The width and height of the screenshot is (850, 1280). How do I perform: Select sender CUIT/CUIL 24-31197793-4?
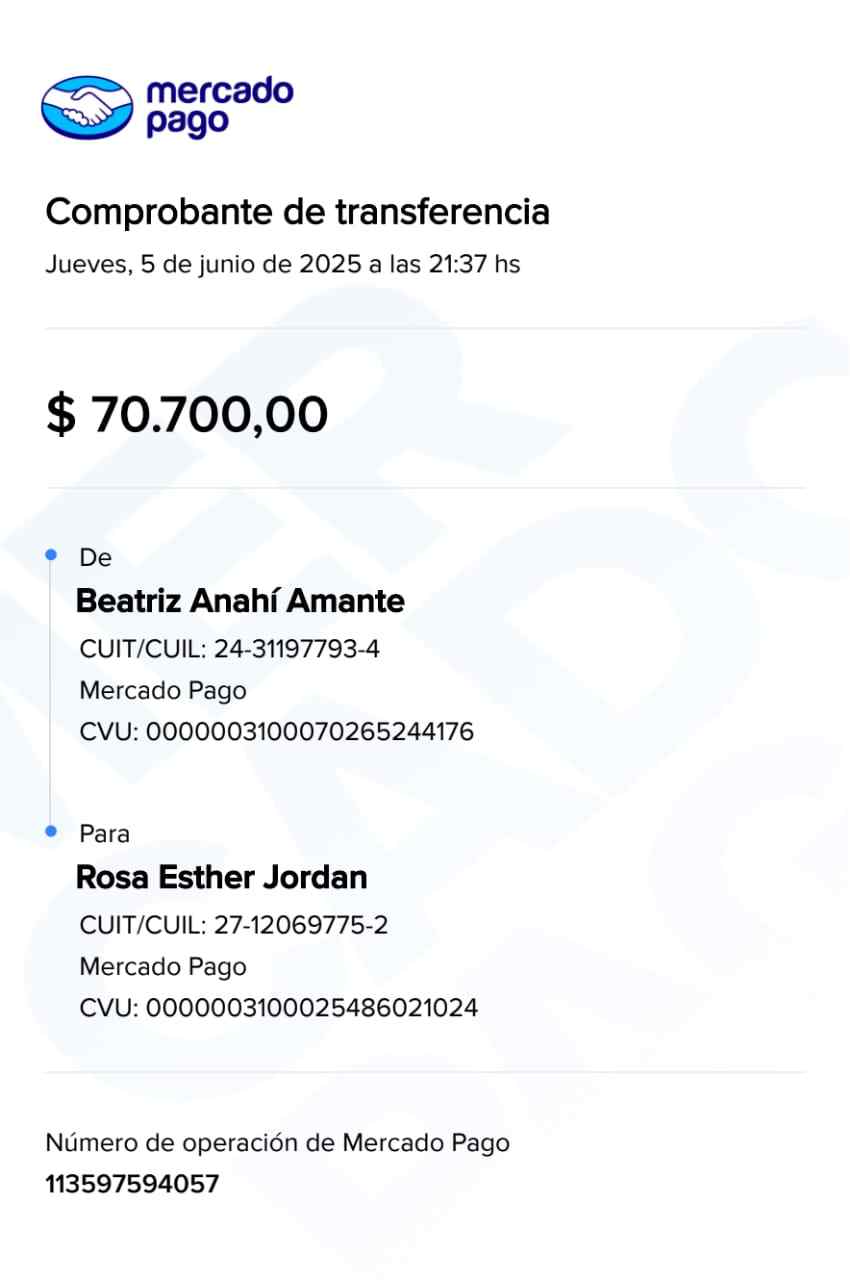point(230,649)
